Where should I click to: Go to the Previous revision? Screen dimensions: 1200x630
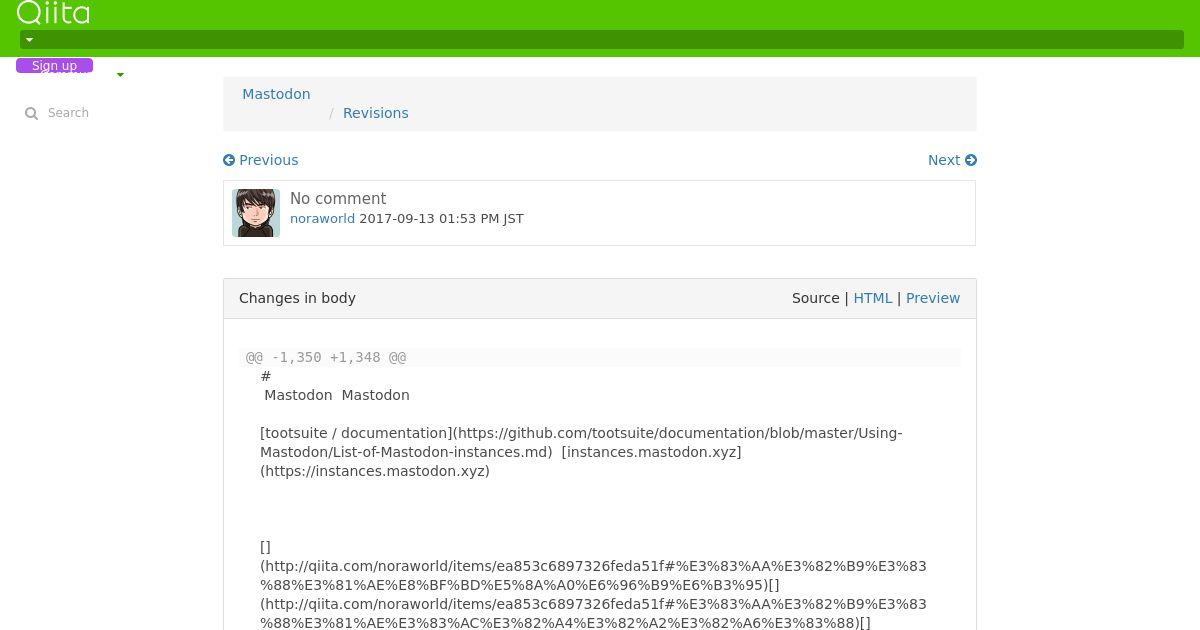(x=260, y=160)
